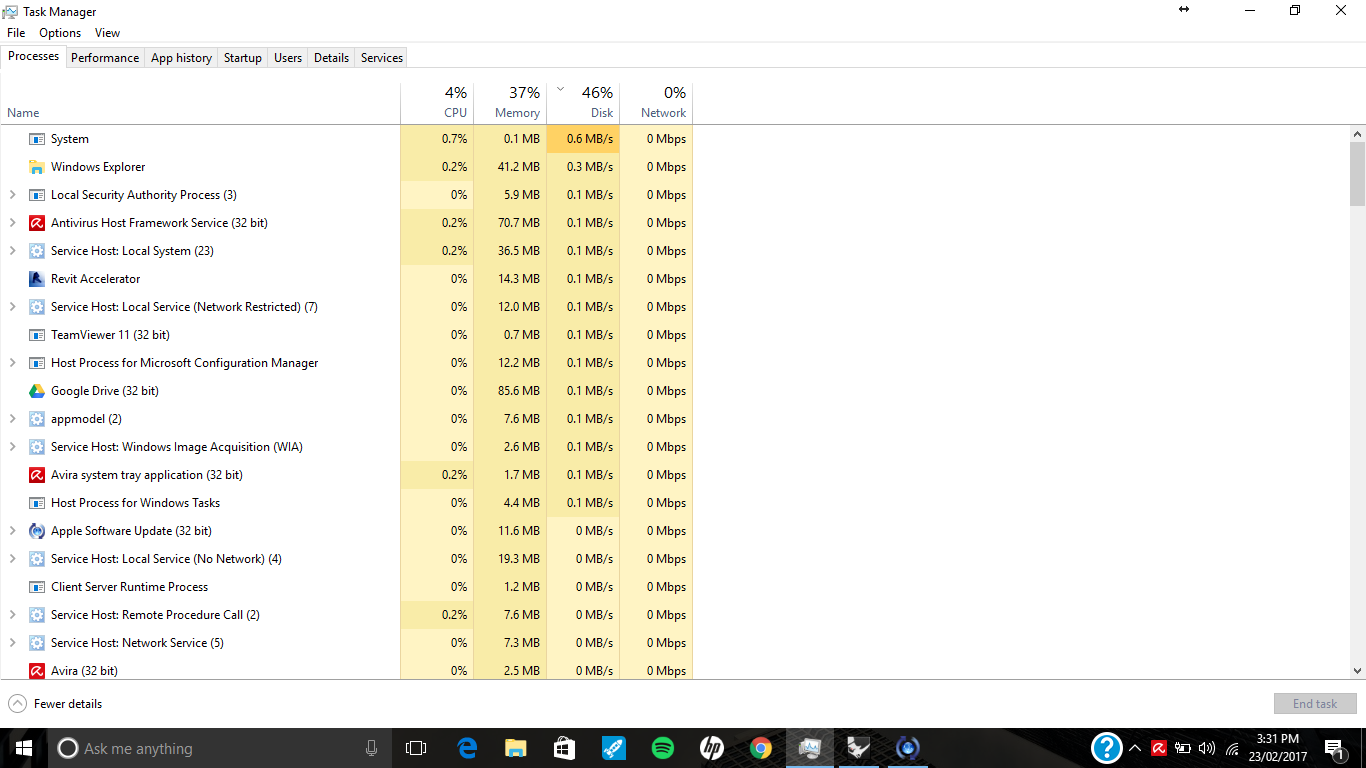Show hidden icons in the system tray
Screen dimensions: 1366x768
click(x=1135, y=748)
